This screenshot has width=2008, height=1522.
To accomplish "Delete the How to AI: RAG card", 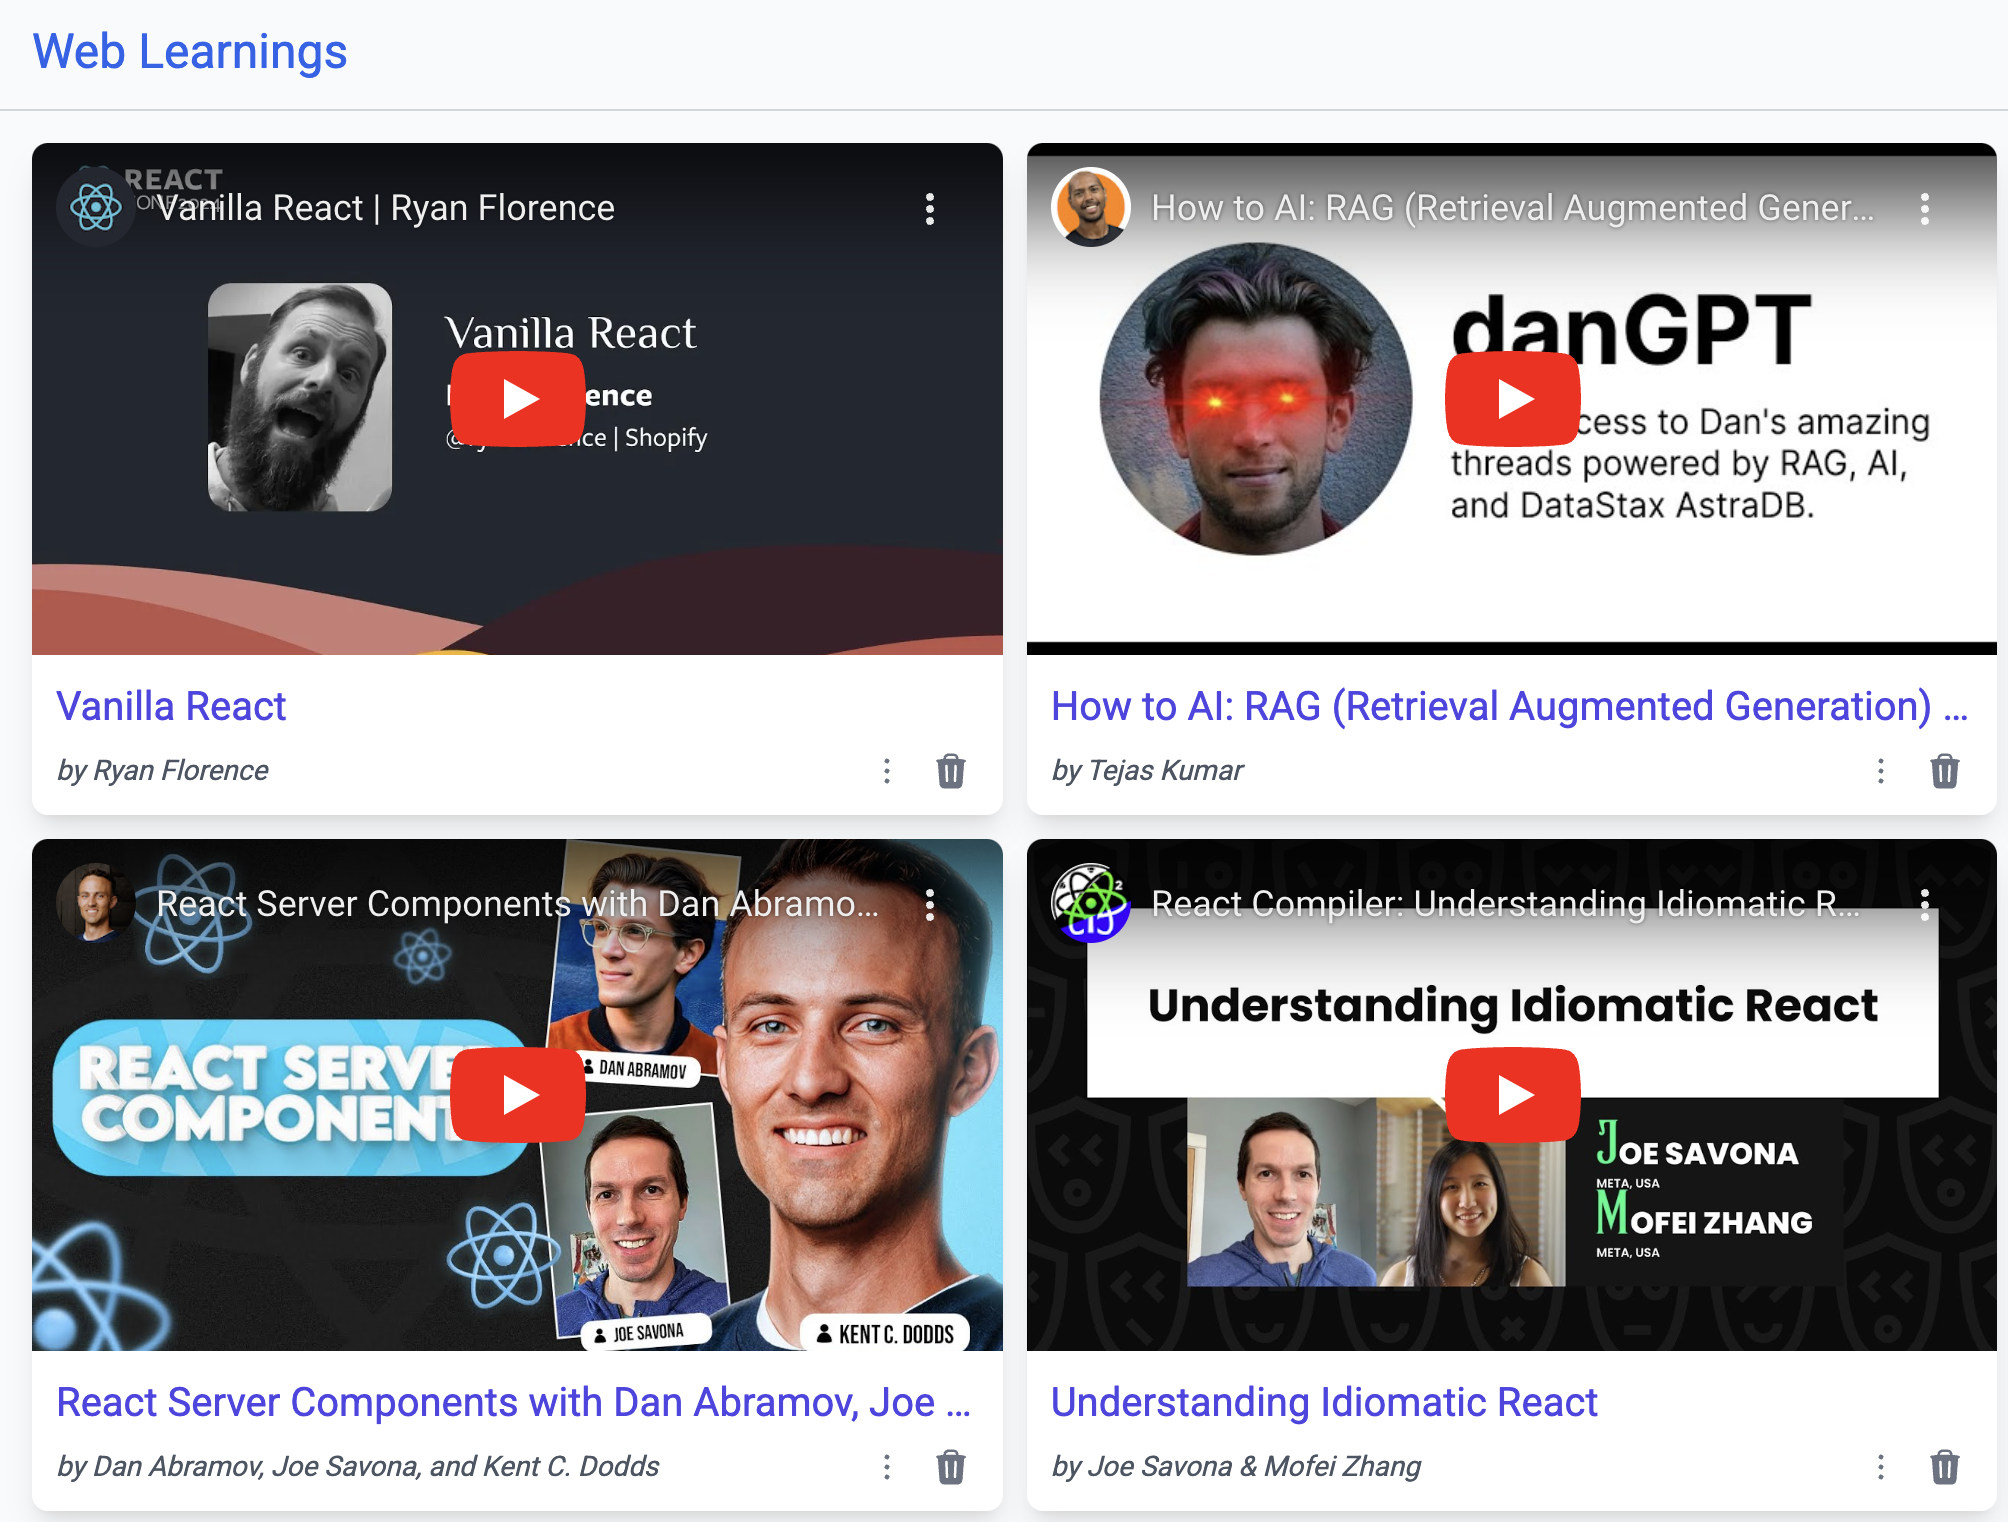I will click(1945, 771).
